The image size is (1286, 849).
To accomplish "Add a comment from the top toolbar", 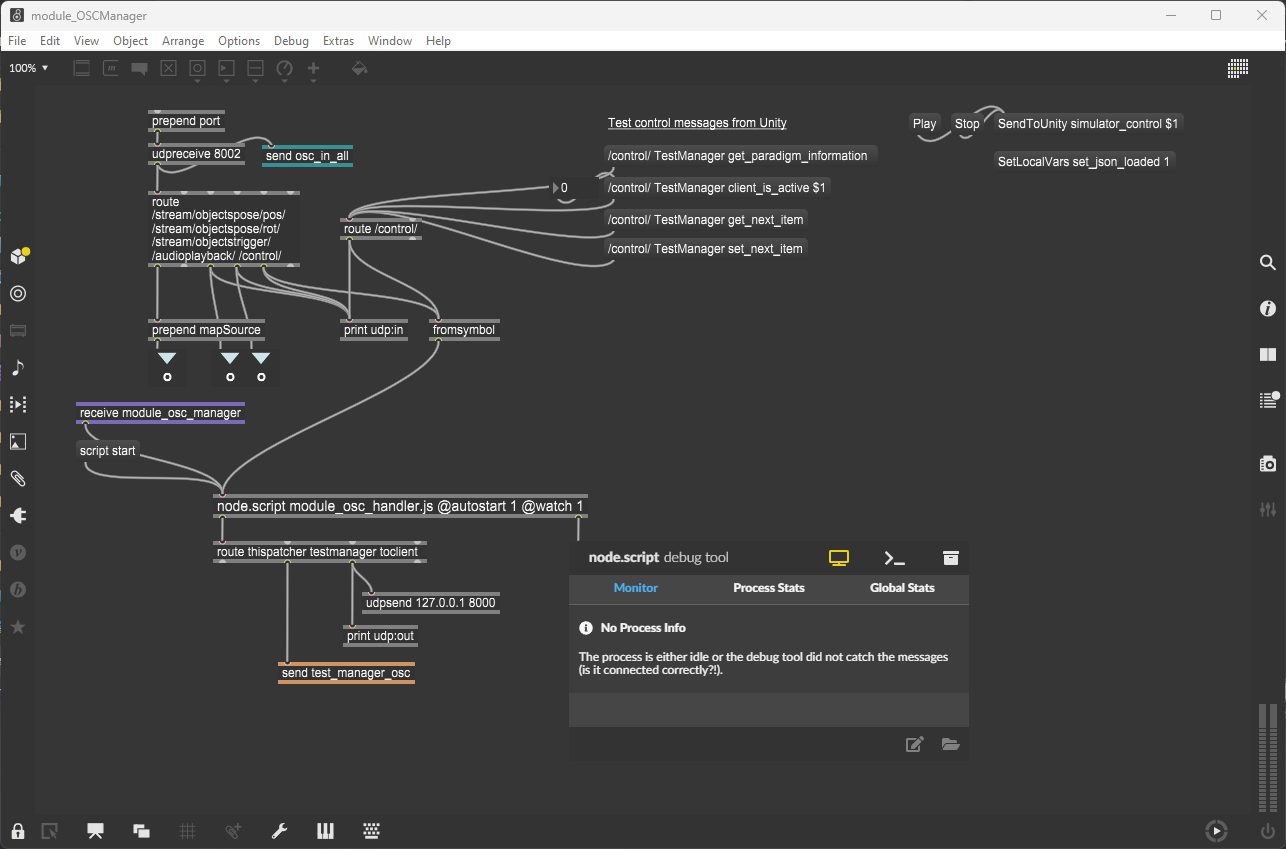I will [x=140, y=69].
